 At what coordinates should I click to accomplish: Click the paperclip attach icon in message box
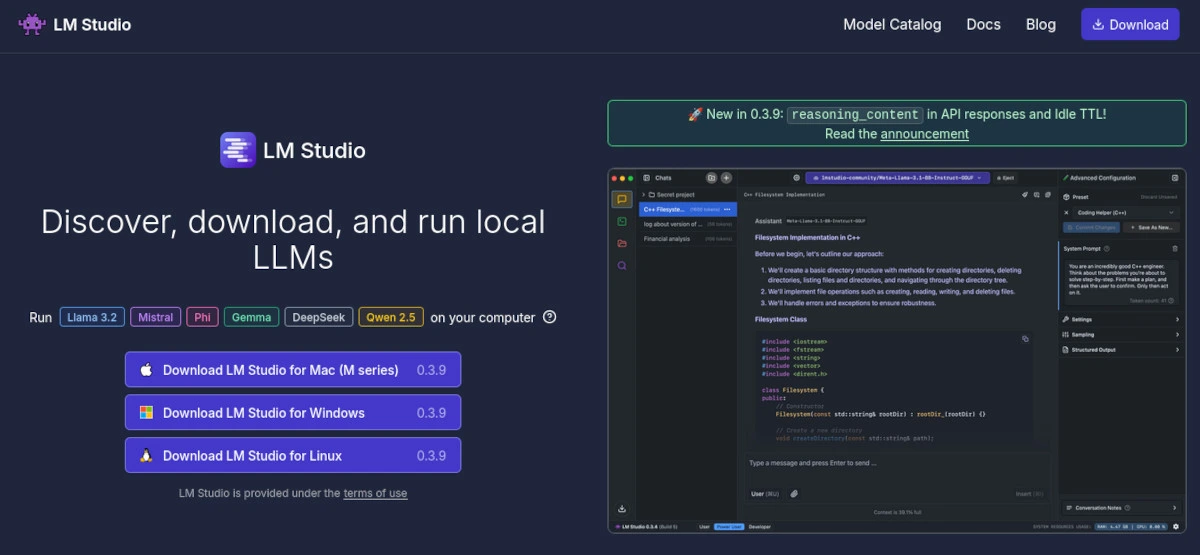pyautogui.click(x=794, y=493)
